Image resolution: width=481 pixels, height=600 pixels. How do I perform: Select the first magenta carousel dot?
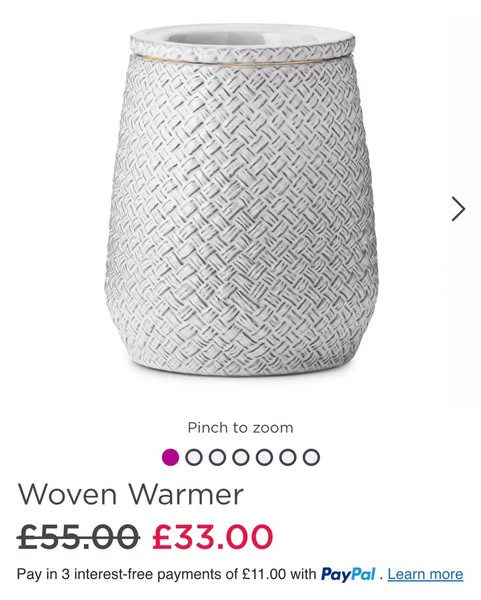tap(170, 457)
